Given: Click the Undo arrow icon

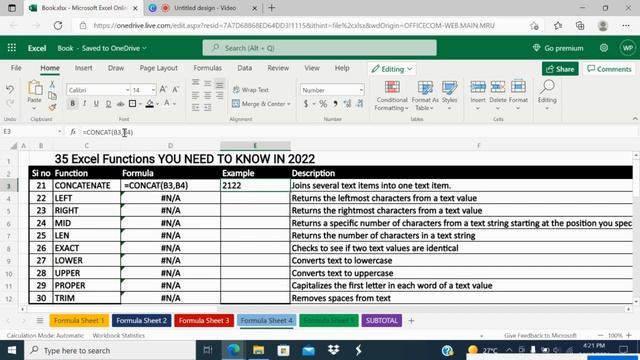Looking at the screenshot, I should pos(10,89).
